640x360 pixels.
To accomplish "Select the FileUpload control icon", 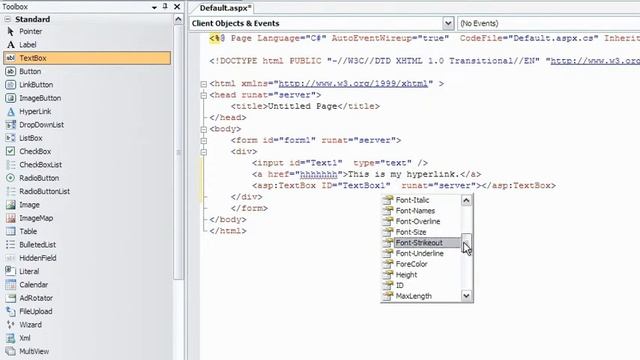I will pyautogui.click(x=11, y=311).
